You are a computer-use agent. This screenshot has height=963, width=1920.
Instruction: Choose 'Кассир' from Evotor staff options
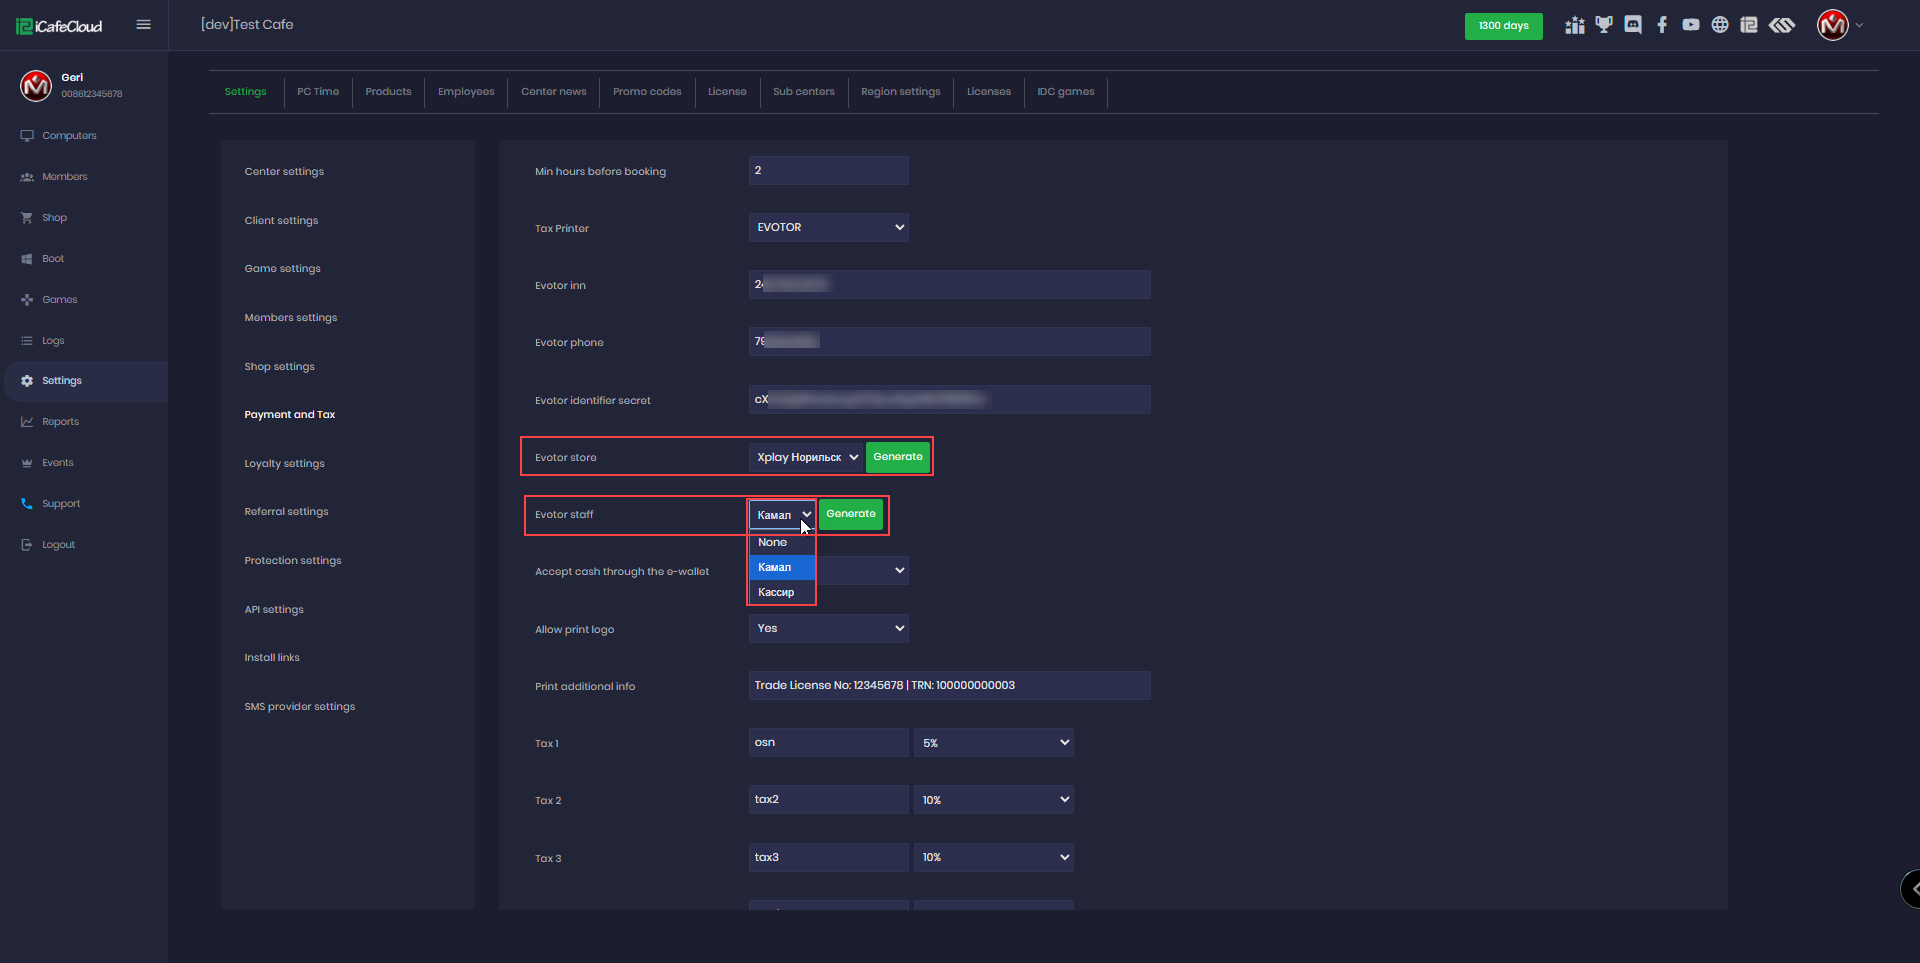point(776,592)
